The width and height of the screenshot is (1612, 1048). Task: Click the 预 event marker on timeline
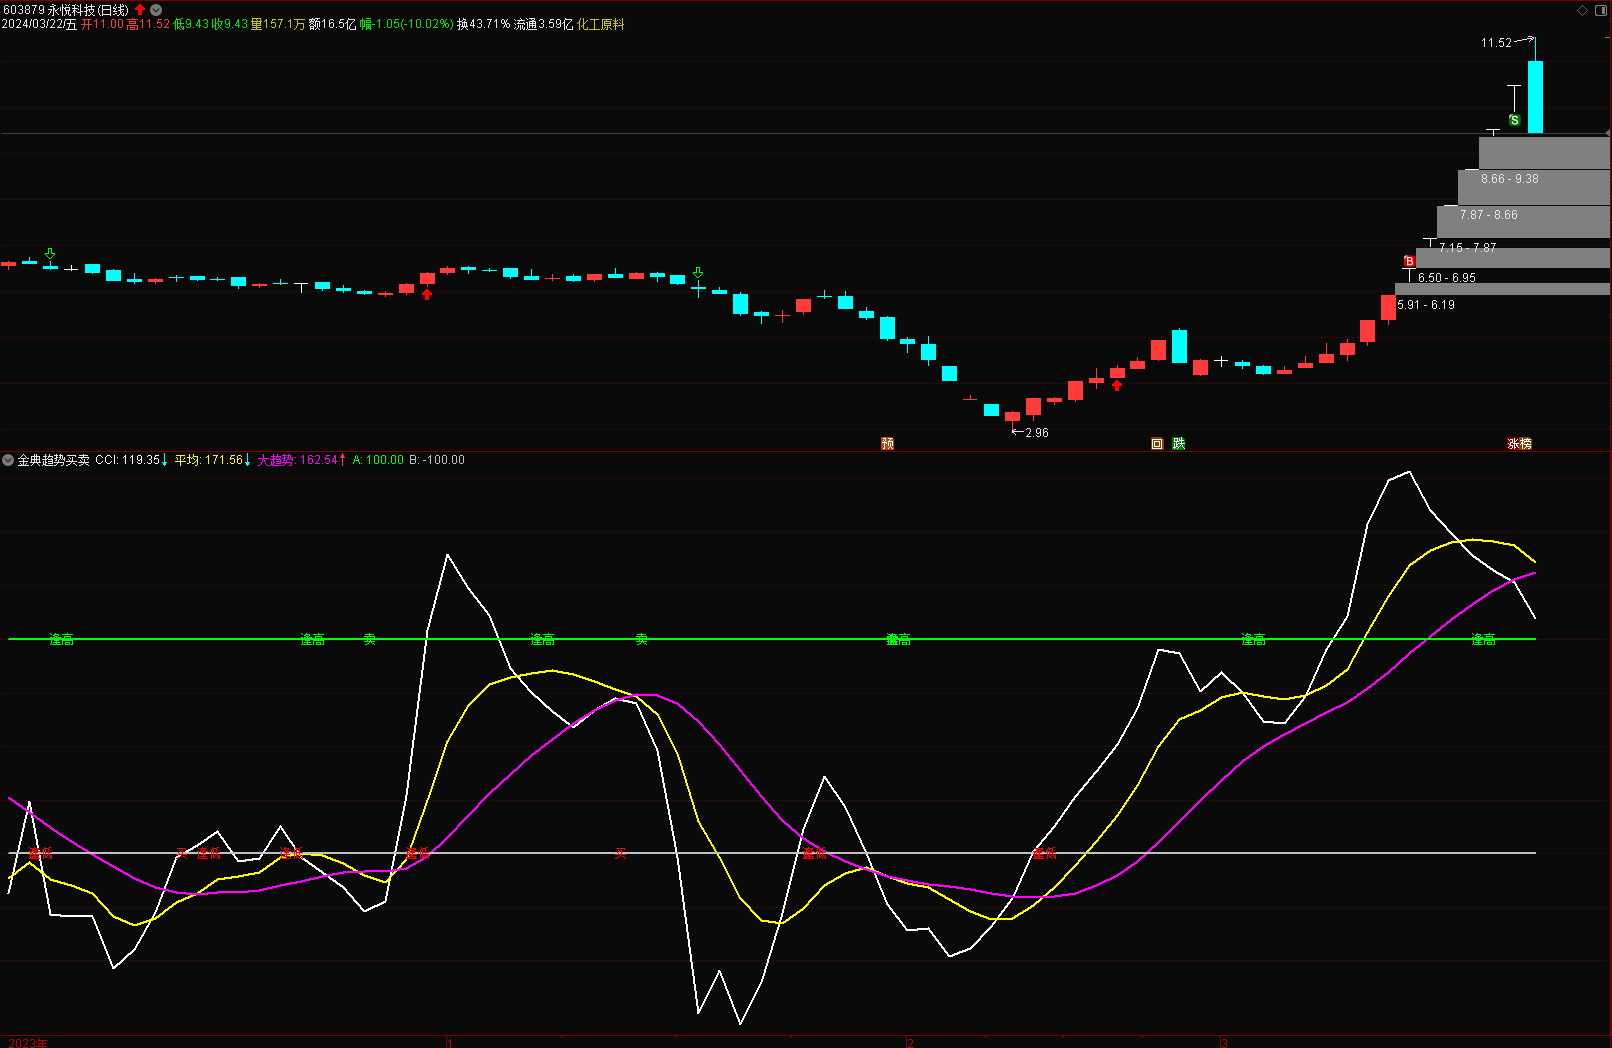[x=887, y=444]
